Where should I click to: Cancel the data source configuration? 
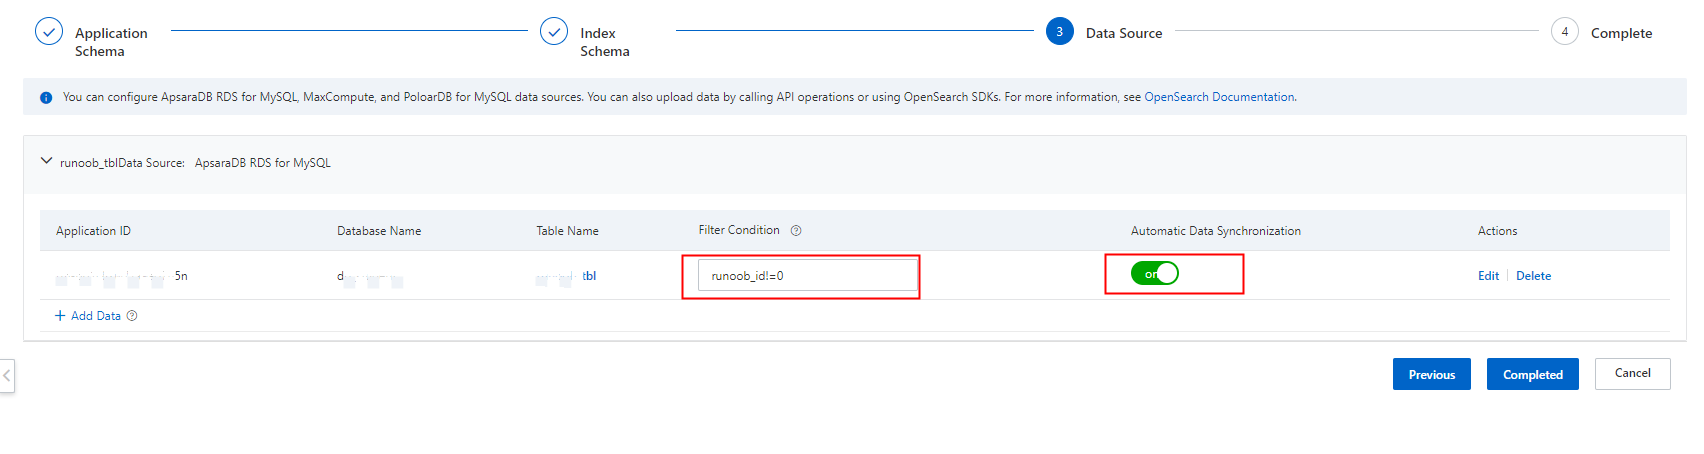1633,374
